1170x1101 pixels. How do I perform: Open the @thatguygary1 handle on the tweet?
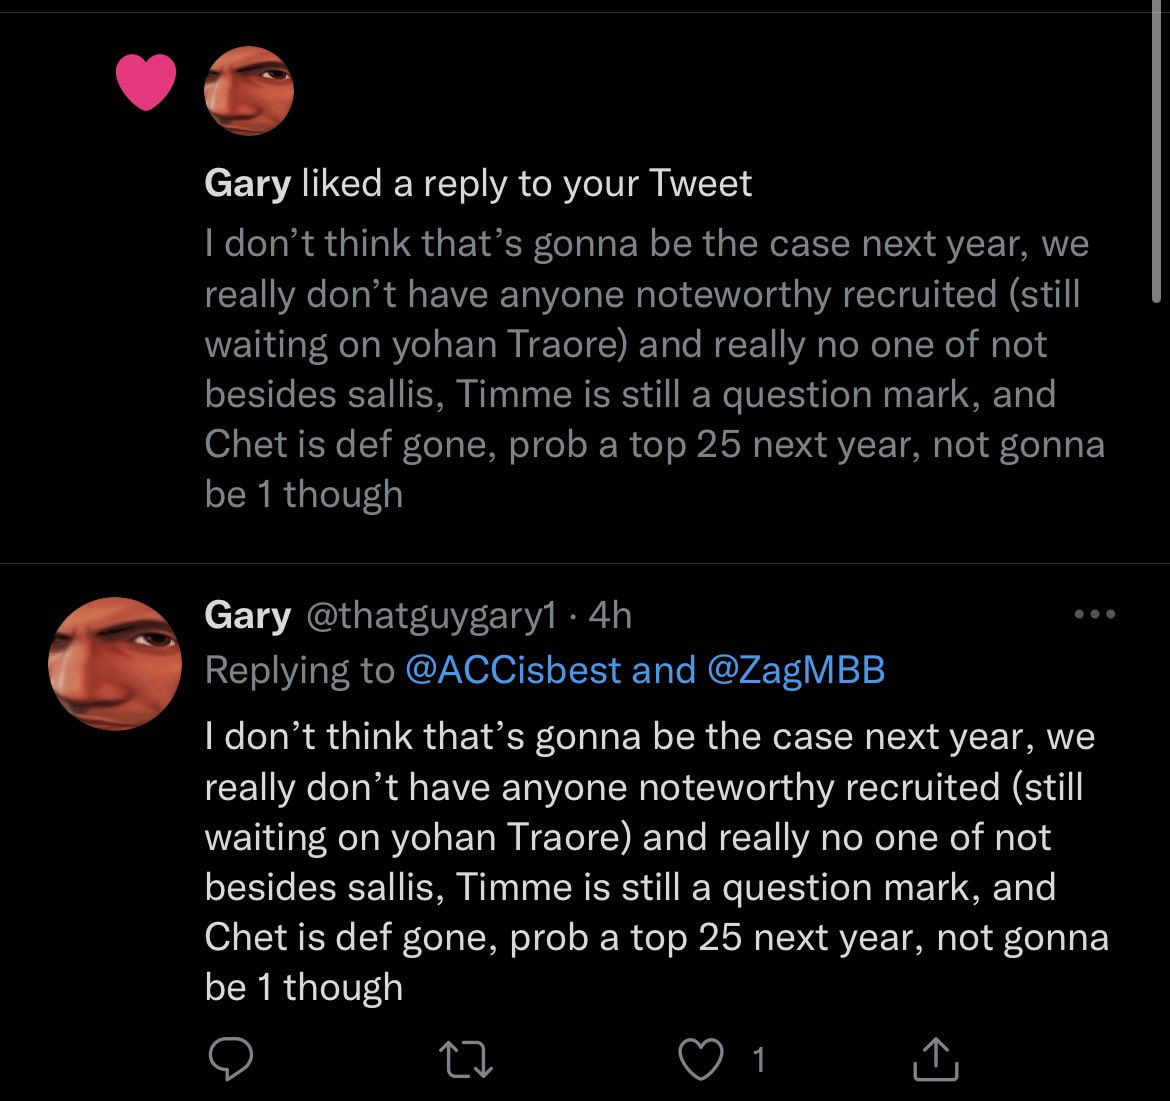(x=431, y=616)
